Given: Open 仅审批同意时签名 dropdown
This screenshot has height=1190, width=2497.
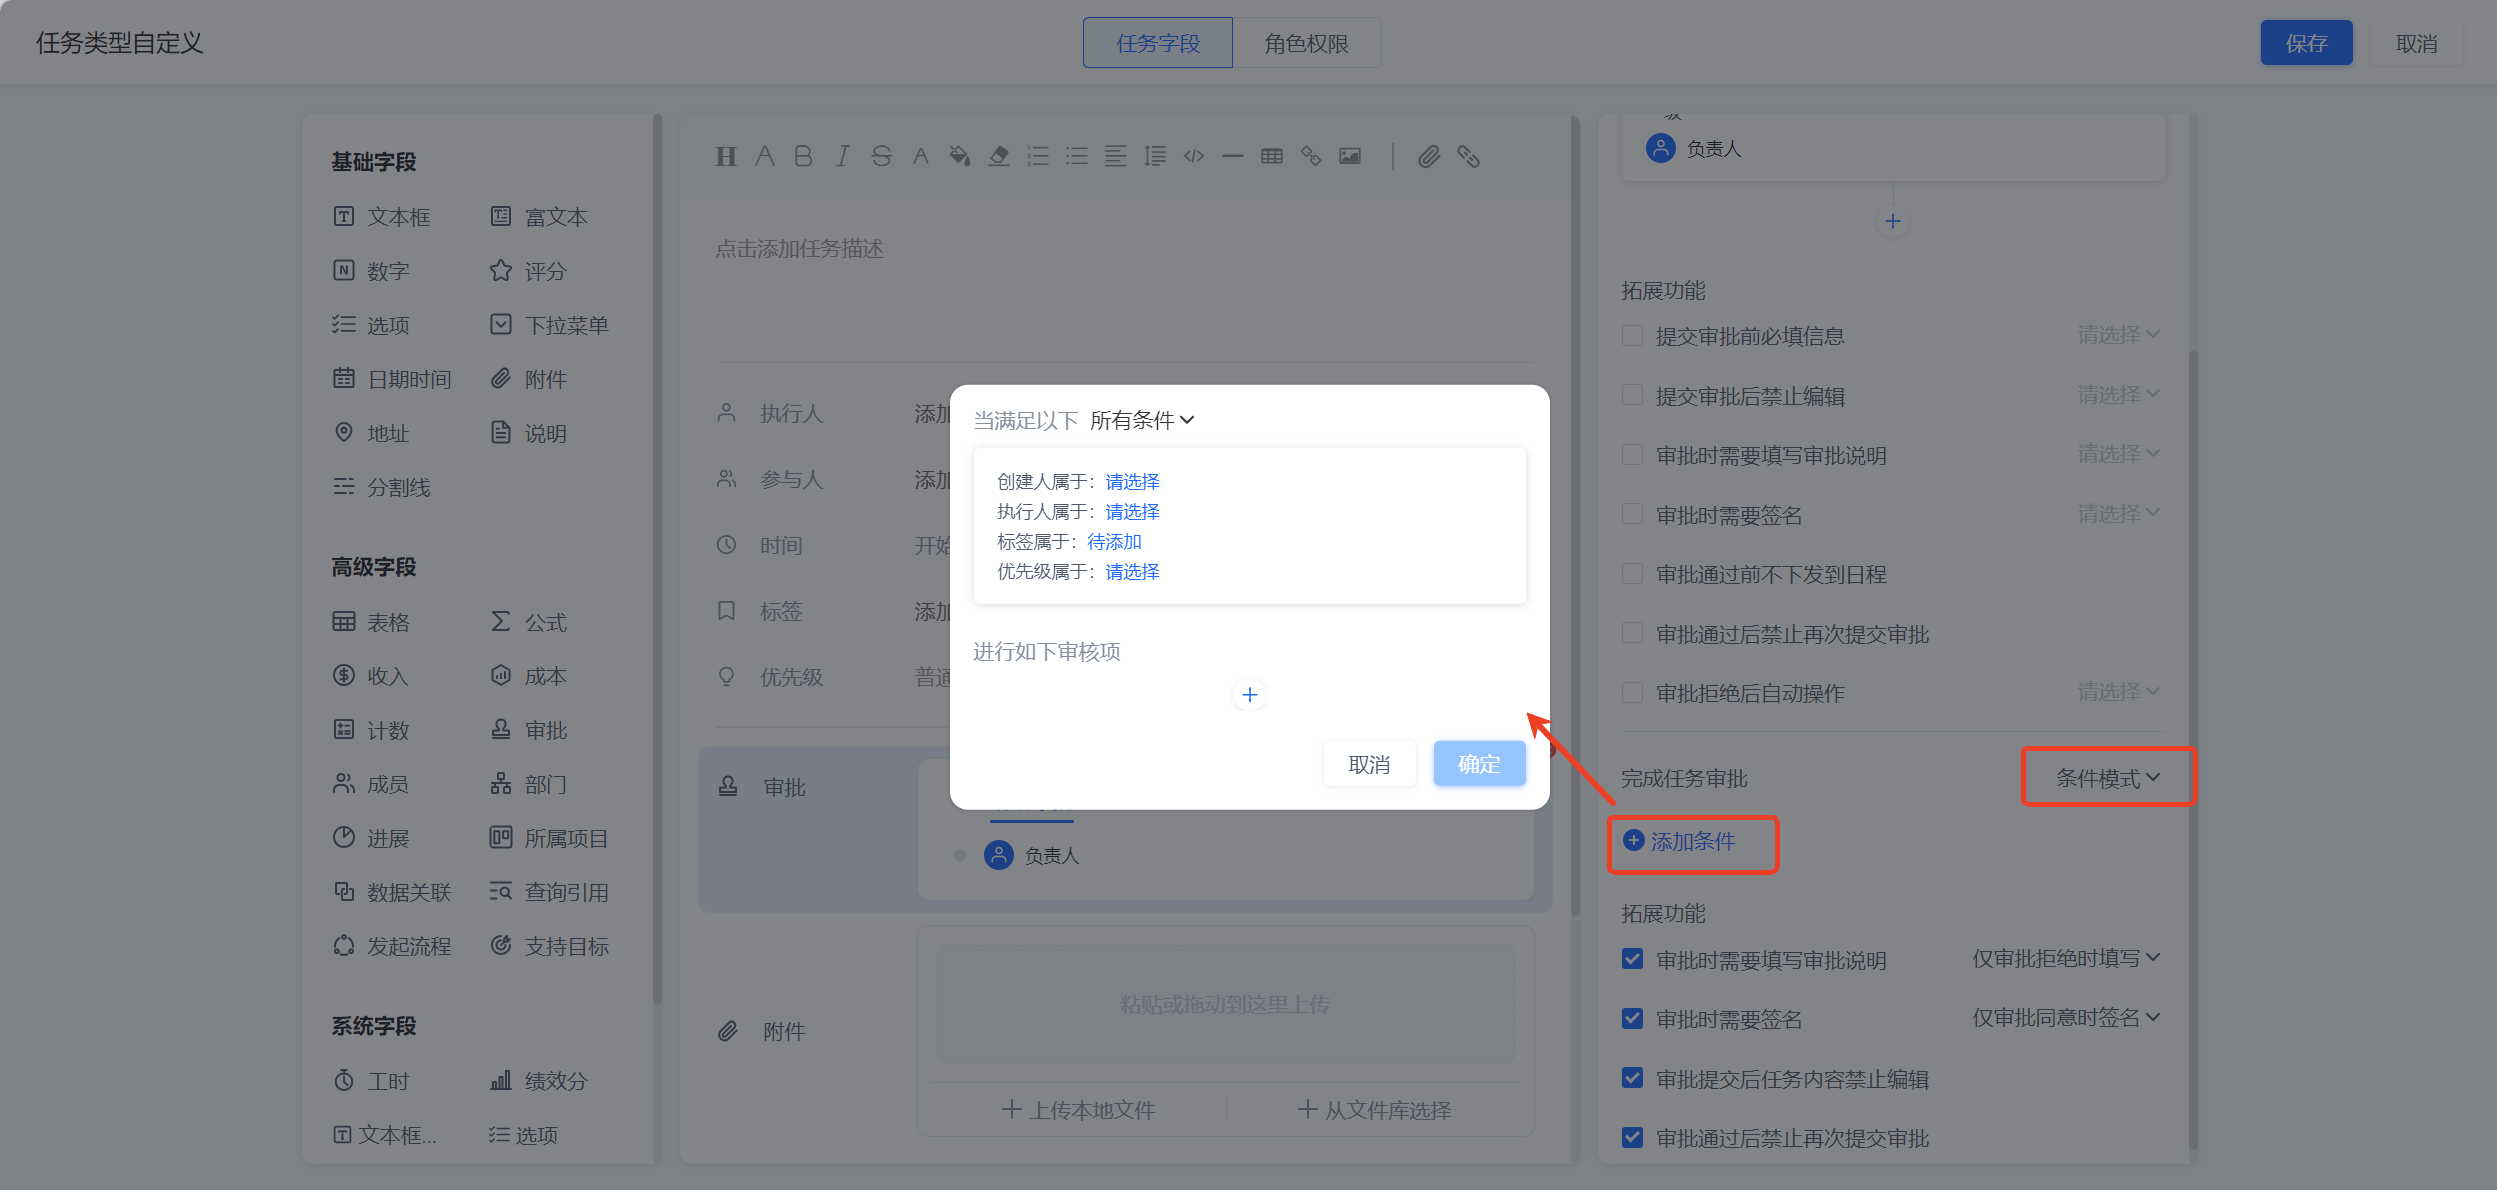Looking at the screenshot, I should point(2066,1018).
